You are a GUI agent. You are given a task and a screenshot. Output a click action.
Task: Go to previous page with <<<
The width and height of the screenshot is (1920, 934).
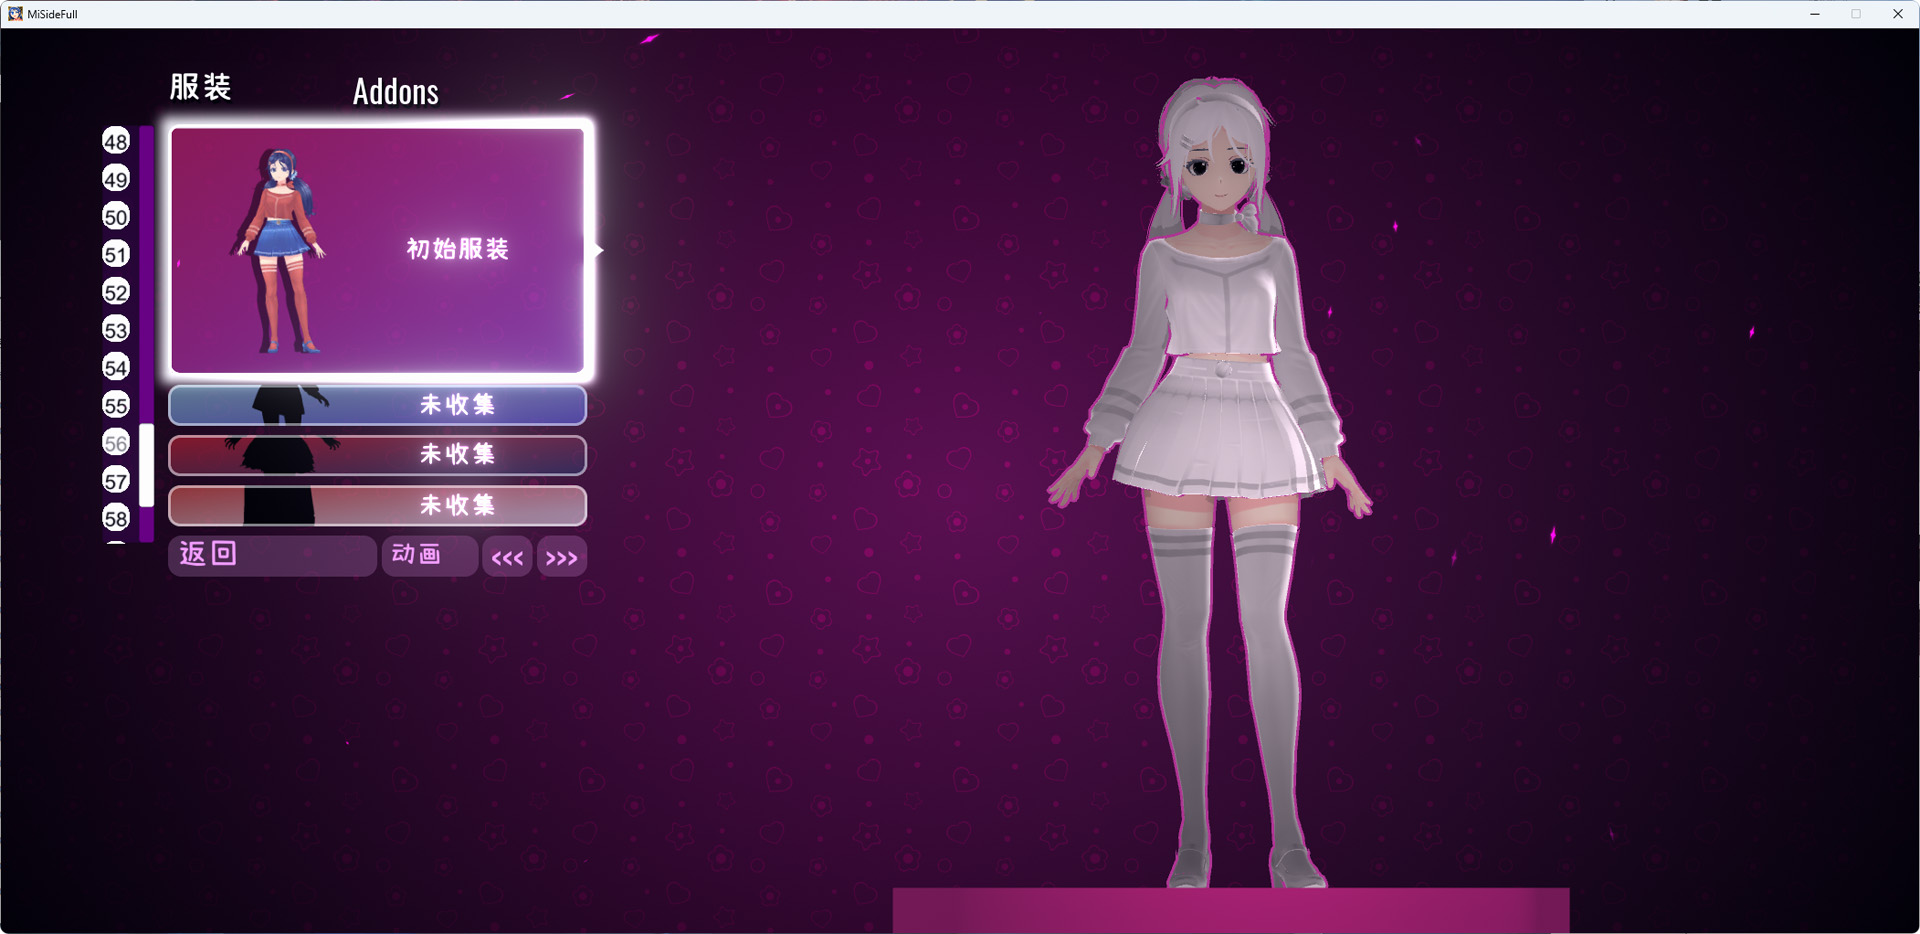pos(507,557)
